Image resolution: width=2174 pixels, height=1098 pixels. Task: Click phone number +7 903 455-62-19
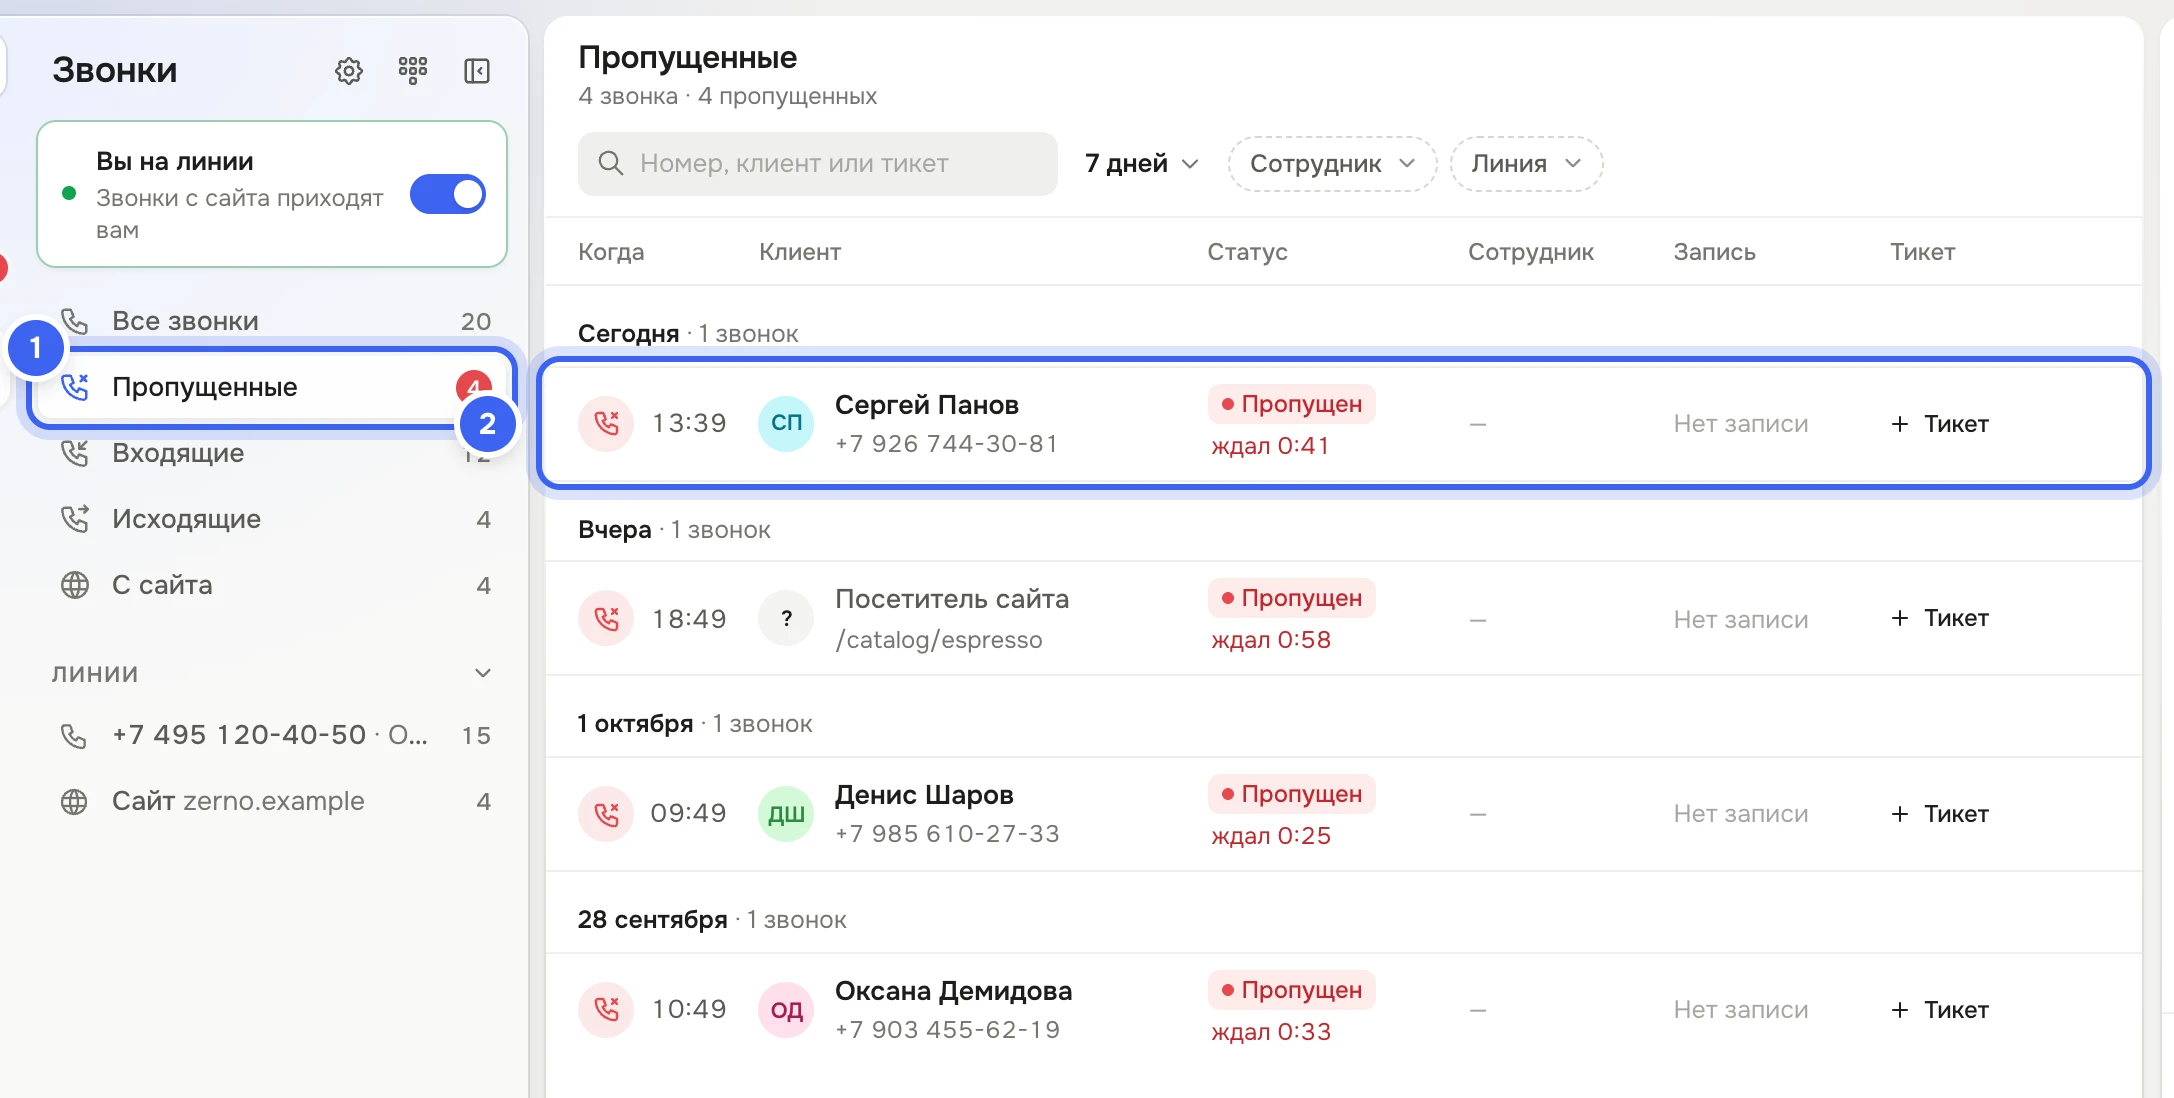[947, 1030]
